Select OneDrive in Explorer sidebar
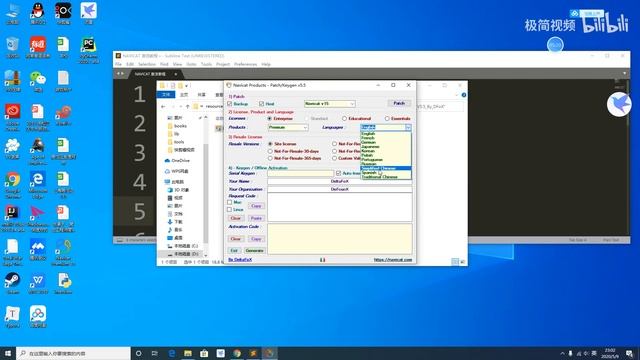Image resolution: width=640 pixels, height=360 pixels. tap(177, 161)
